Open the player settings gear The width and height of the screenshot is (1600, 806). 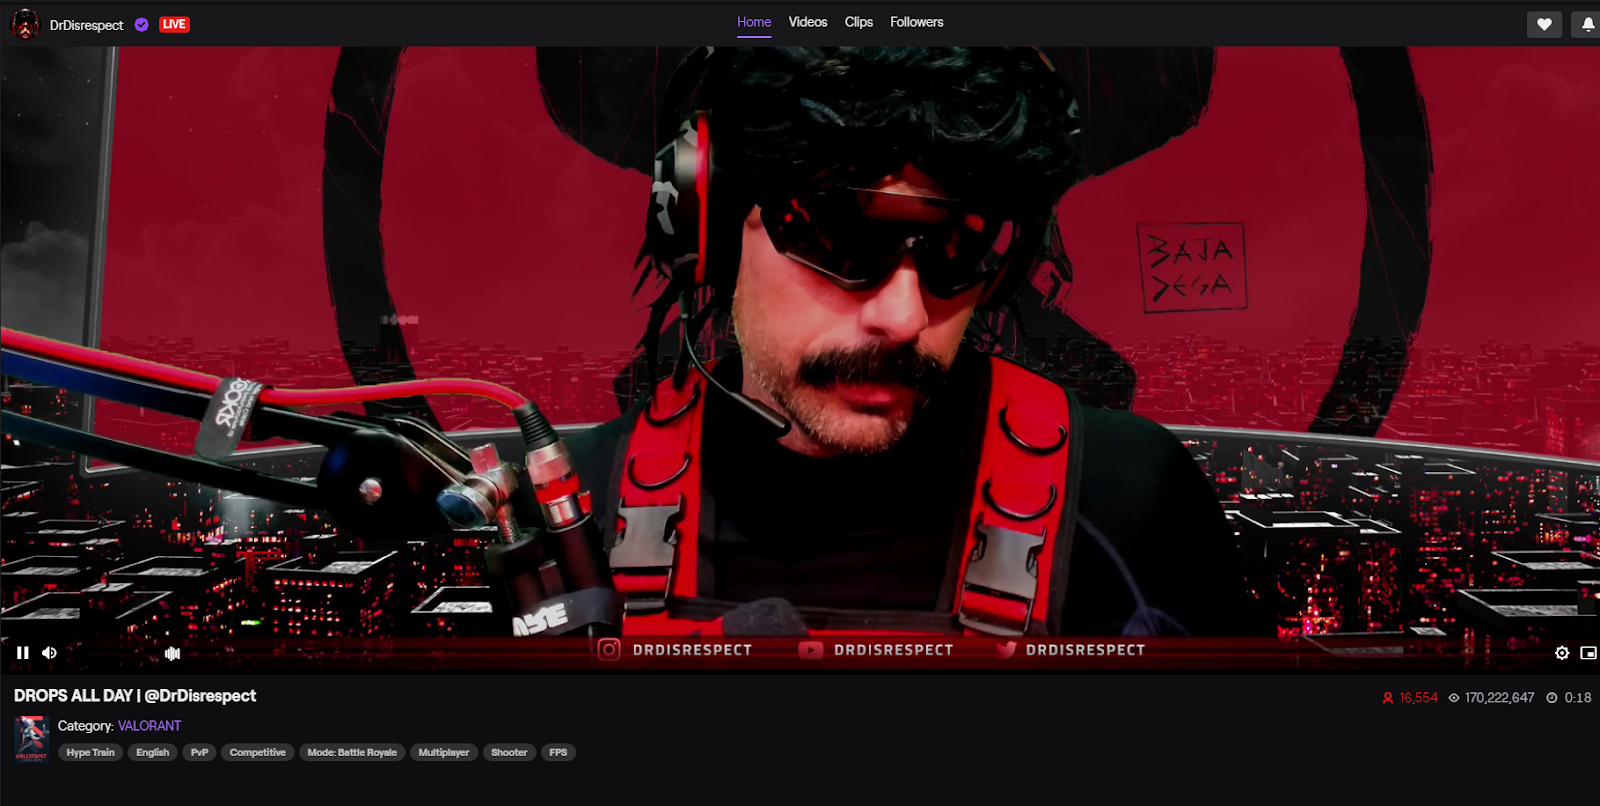(x=1562, y=653)
